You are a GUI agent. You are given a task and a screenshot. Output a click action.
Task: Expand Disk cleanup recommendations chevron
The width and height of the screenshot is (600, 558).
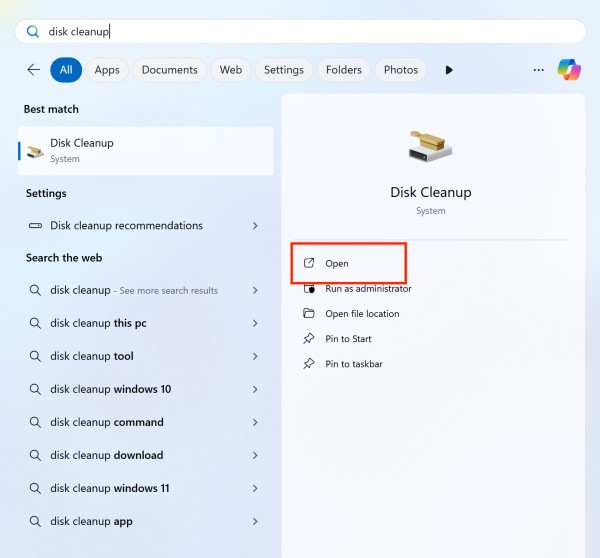tap(255, 225)
